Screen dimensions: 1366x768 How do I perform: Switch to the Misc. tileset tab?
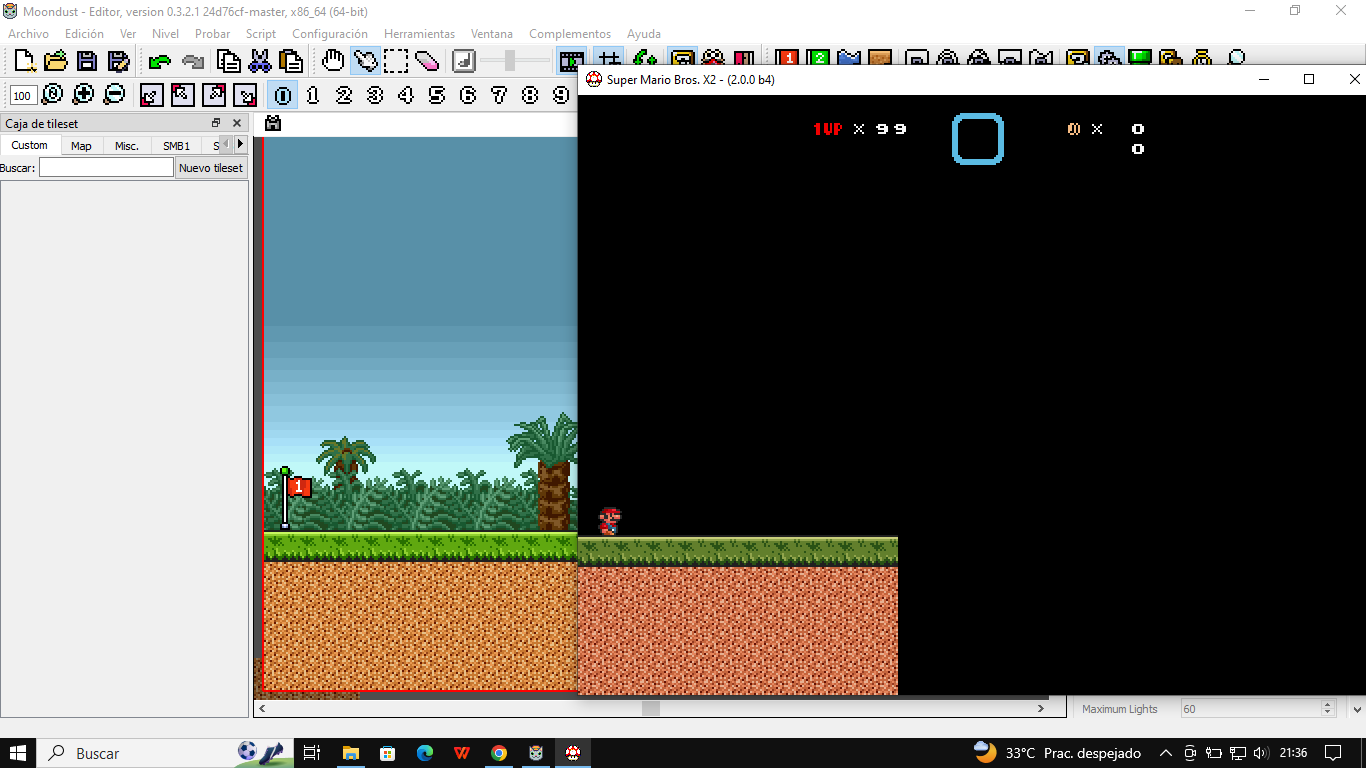(x=127, y=146)
